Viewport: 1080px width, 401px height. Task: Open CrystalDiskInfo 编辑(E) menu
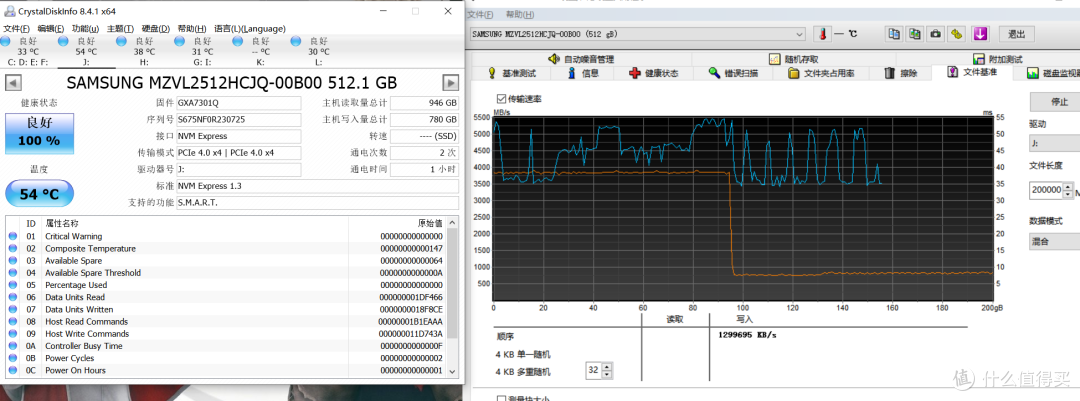click(51, 28)
